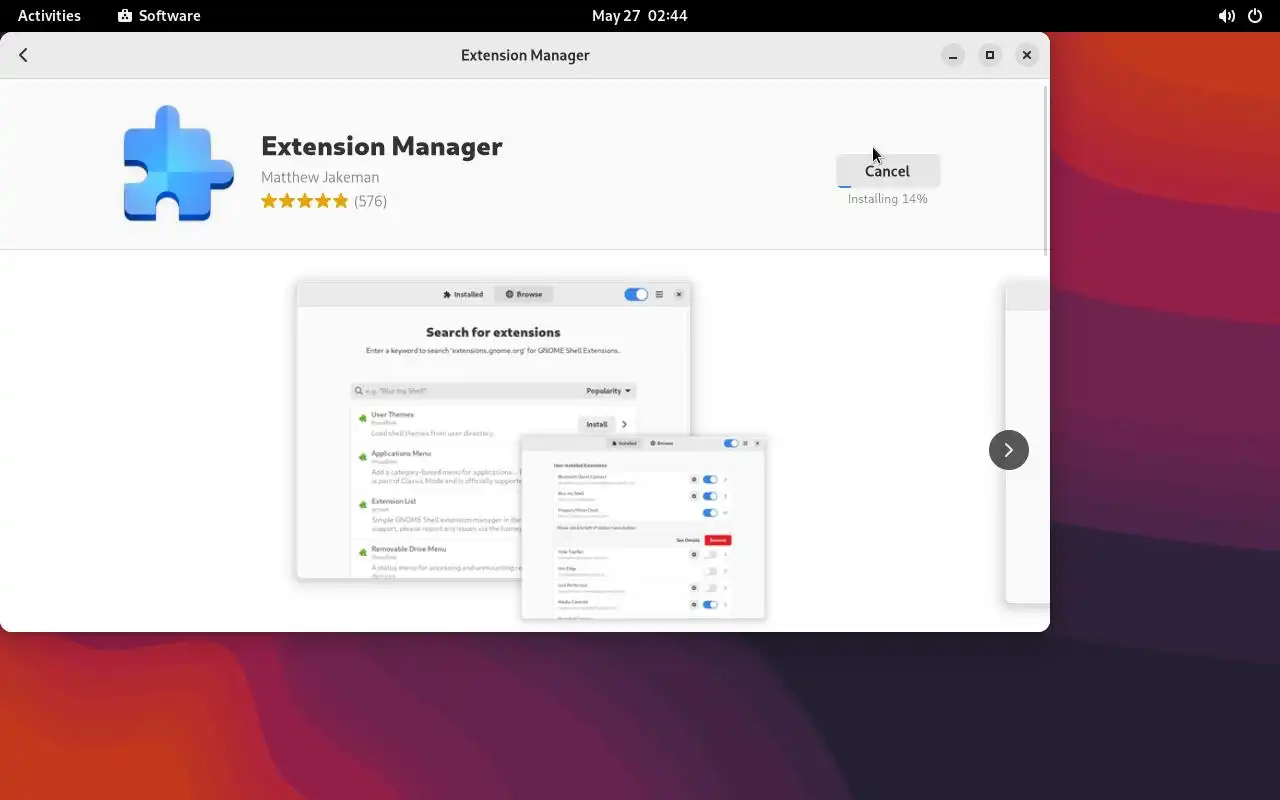The width and height of the screenshot is (1280, 800).
Task: Click the Extension Manager app title heading
Action: [381, 146]
